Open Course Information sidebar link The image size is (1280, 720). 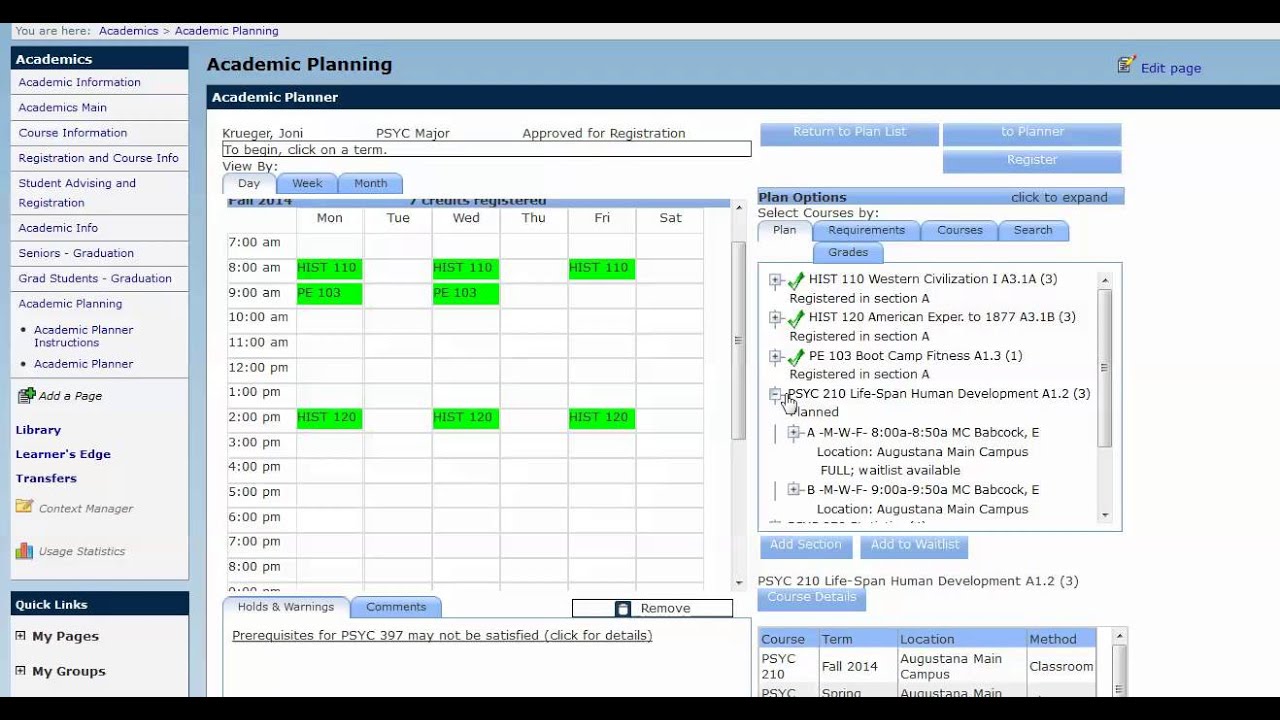pos(72,132)
